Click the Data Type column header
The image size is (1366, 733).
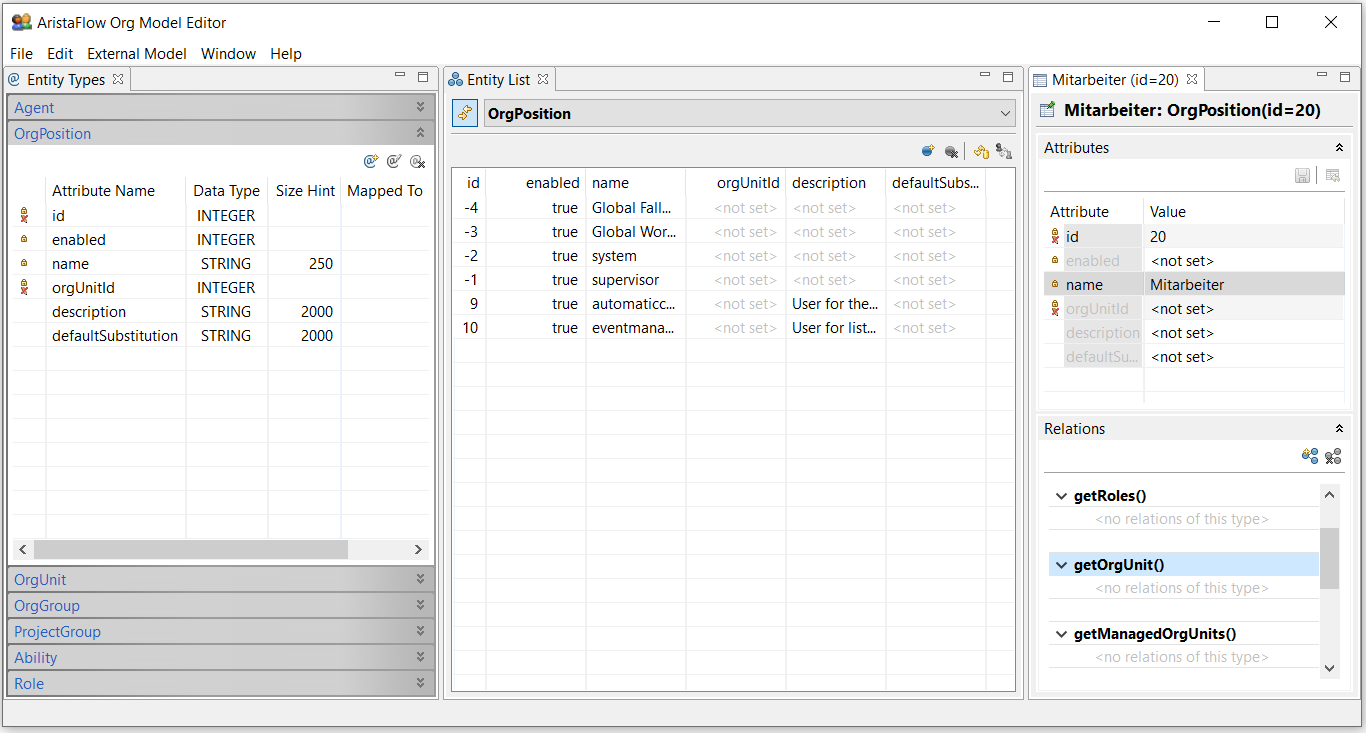[227, 190]
